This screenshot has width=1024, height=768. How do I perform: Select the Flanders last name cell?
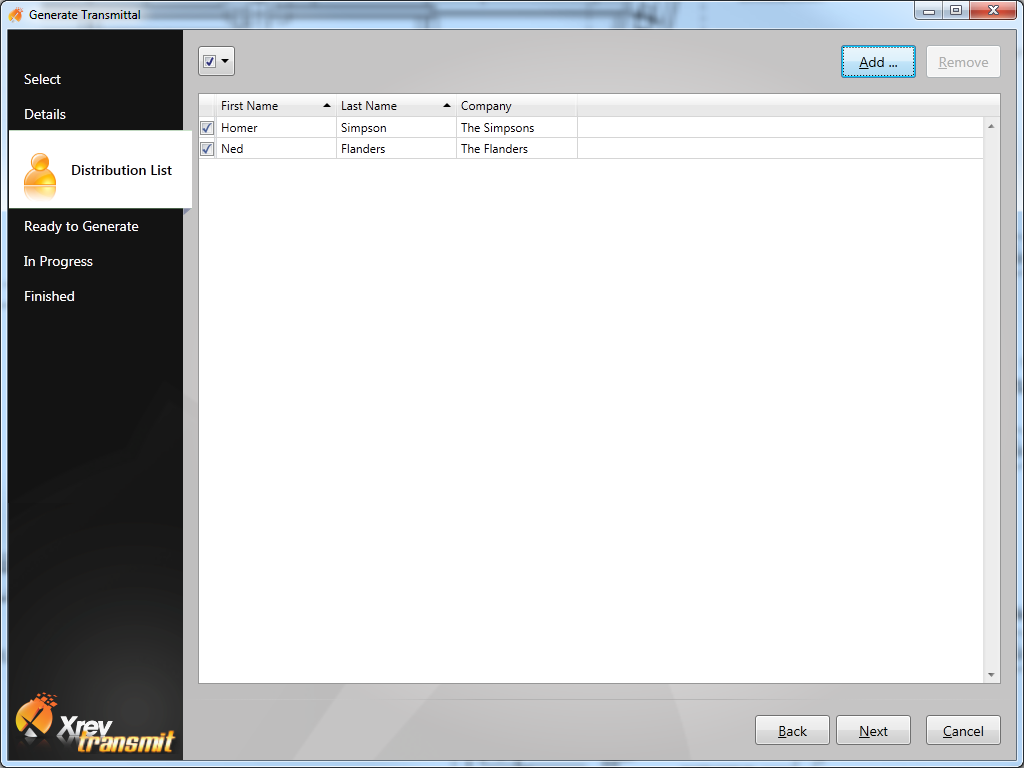[x=396, y=149]
